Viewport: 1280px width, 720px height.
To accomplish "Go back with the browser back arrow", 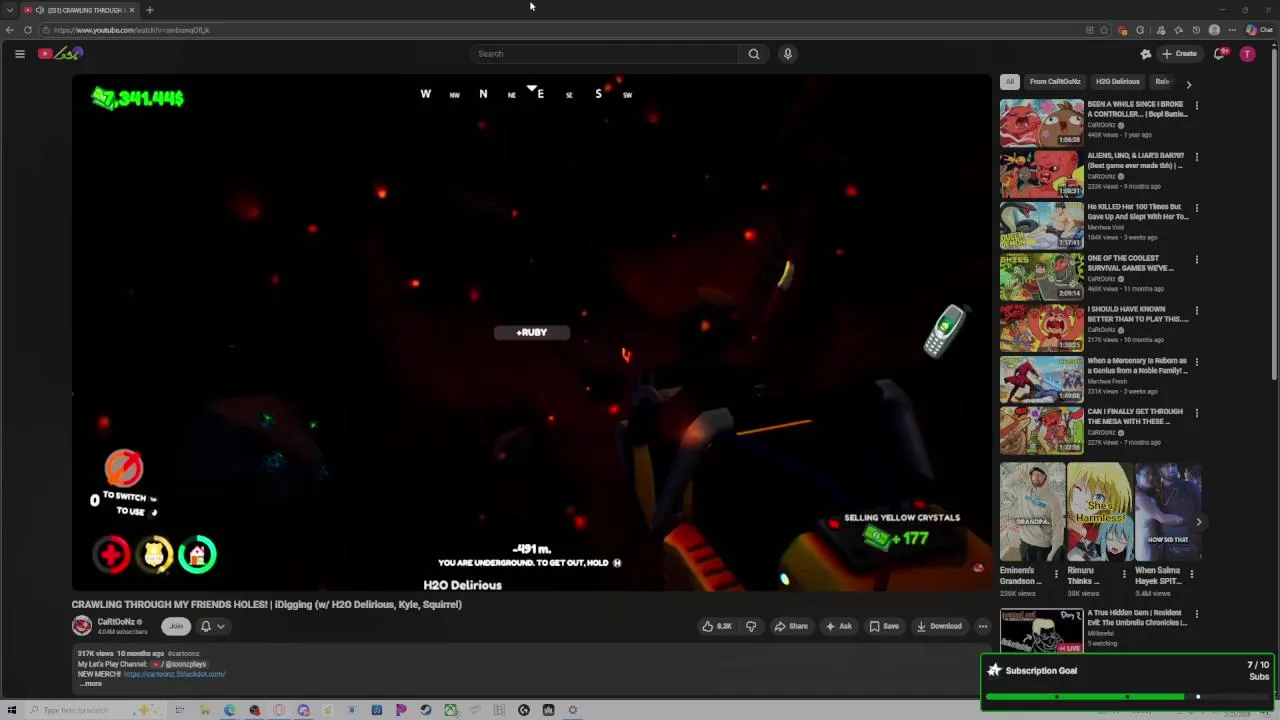I will (x=10, y=30).
